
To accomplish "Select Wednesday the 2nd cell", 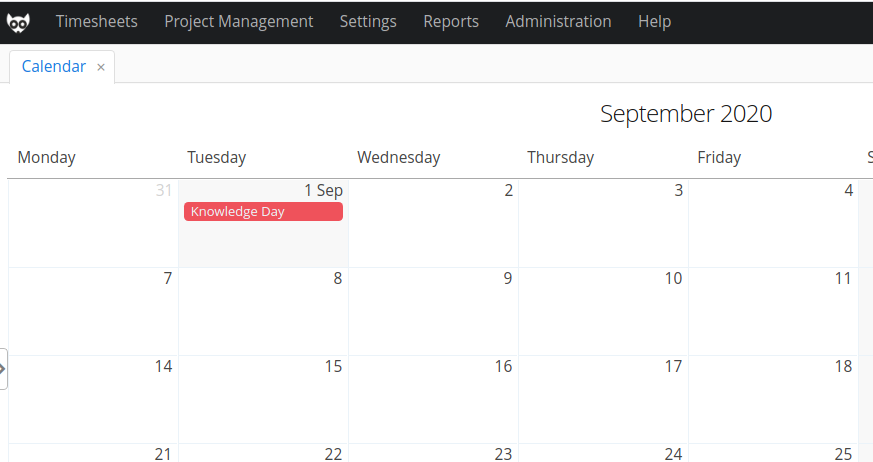I will (433, 224).
